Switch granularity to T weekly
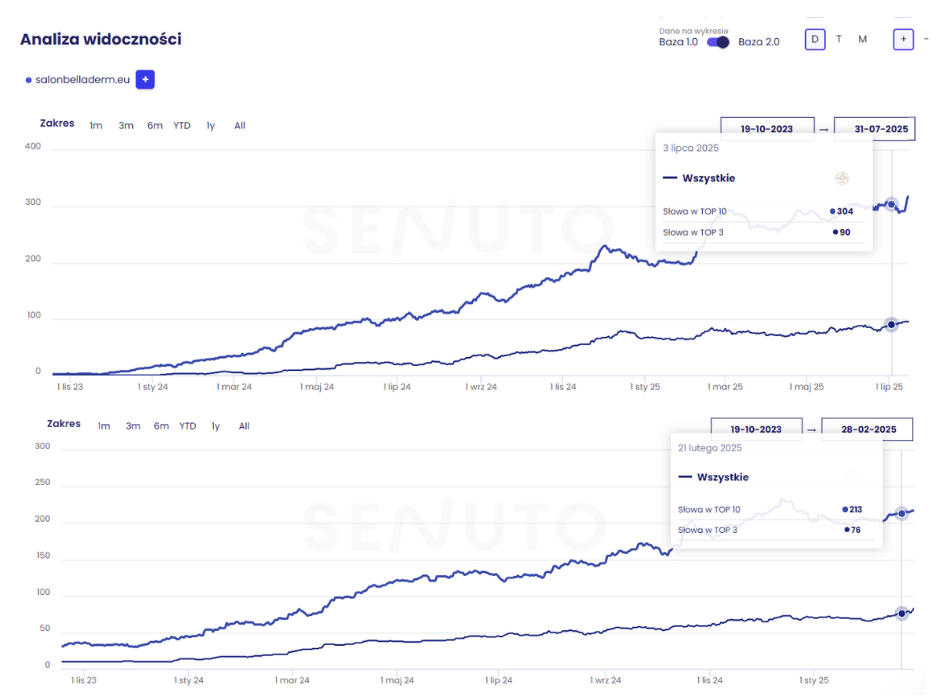The image size is (940, 700). 839,40
